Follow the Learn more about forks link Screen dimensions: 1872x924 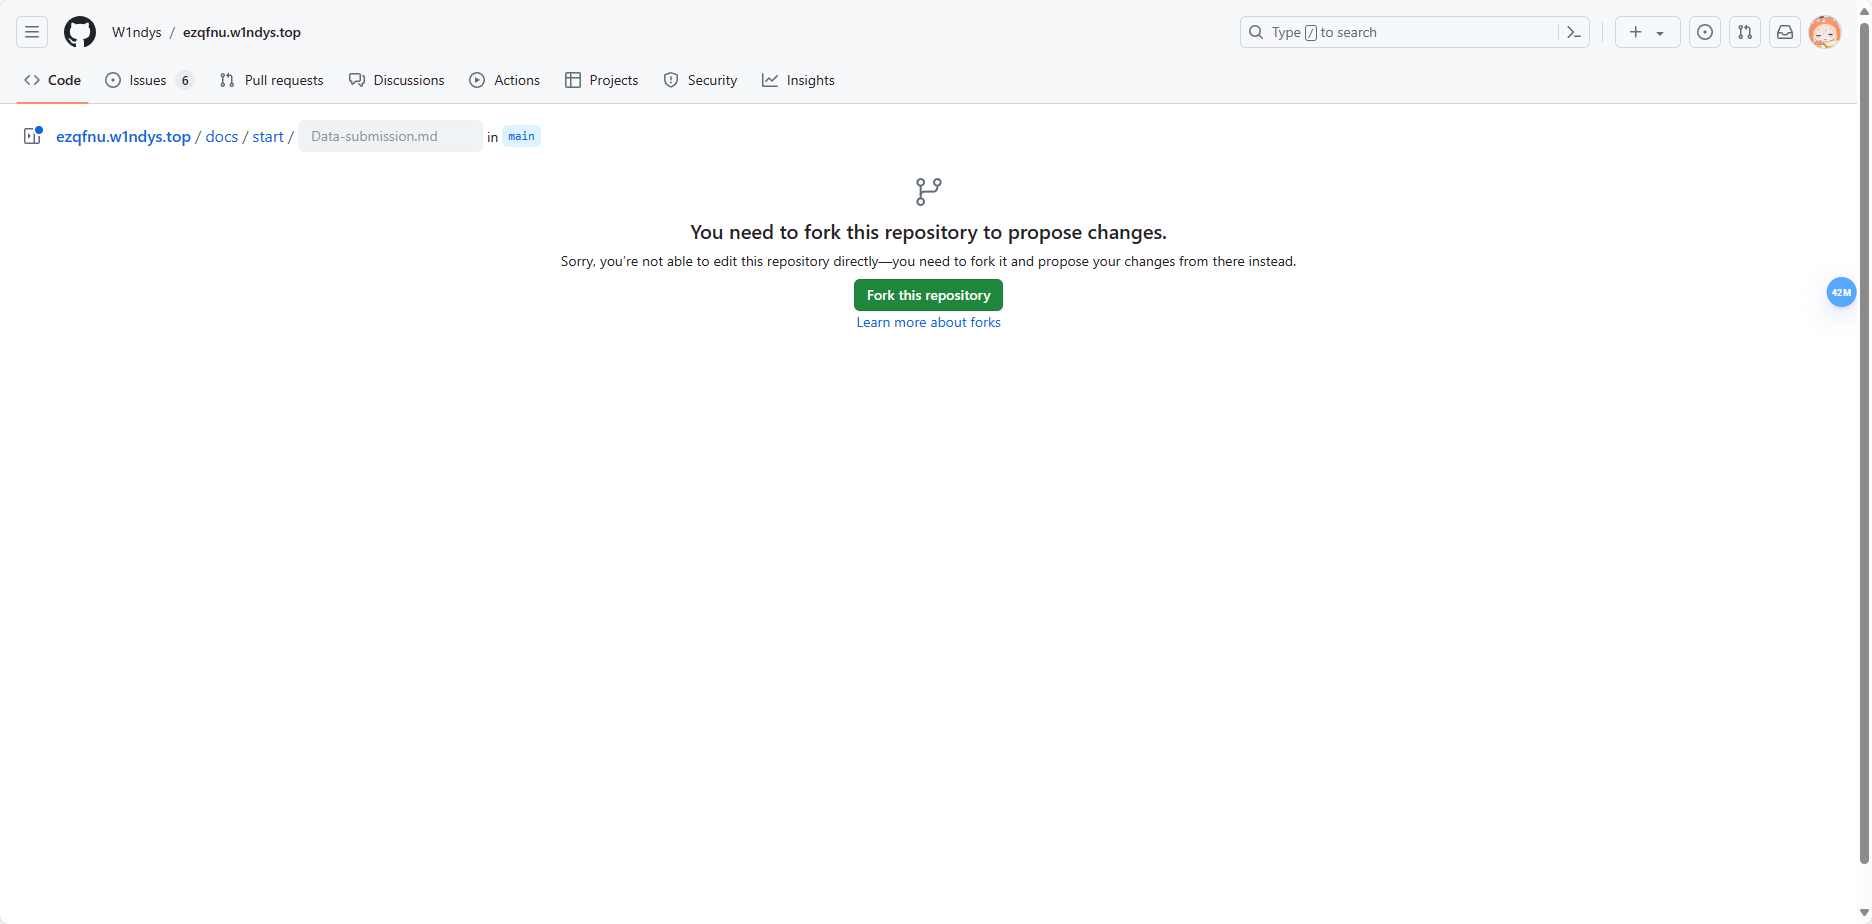pyautogui.click(x=928, y=322)
